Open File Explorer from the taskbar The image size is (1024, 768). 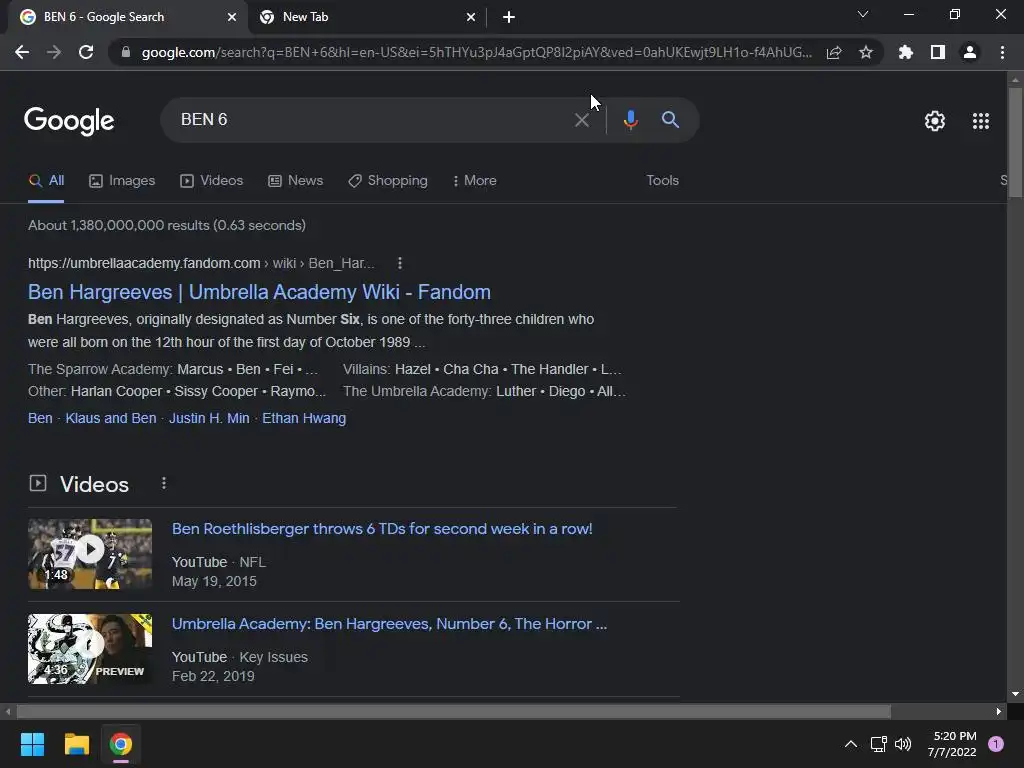click(x=76, y=744)
